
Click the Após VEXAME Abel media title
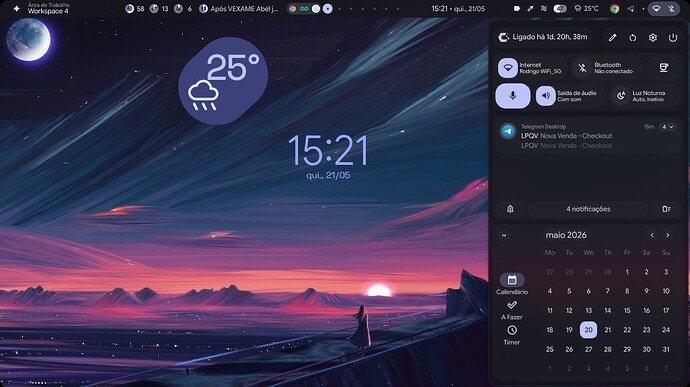click(244, 9)
